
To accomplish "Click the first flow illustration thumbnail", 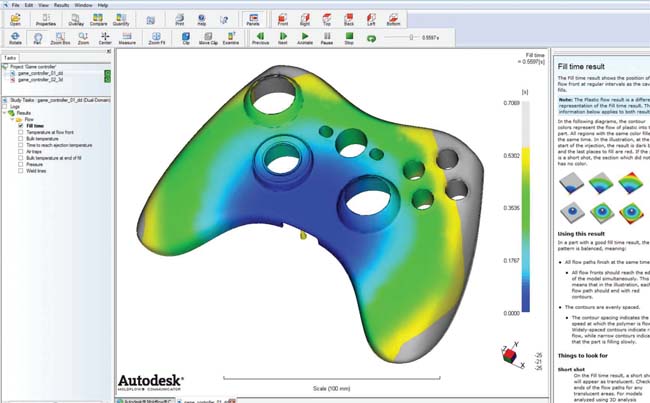I will (x=572, y=183).
